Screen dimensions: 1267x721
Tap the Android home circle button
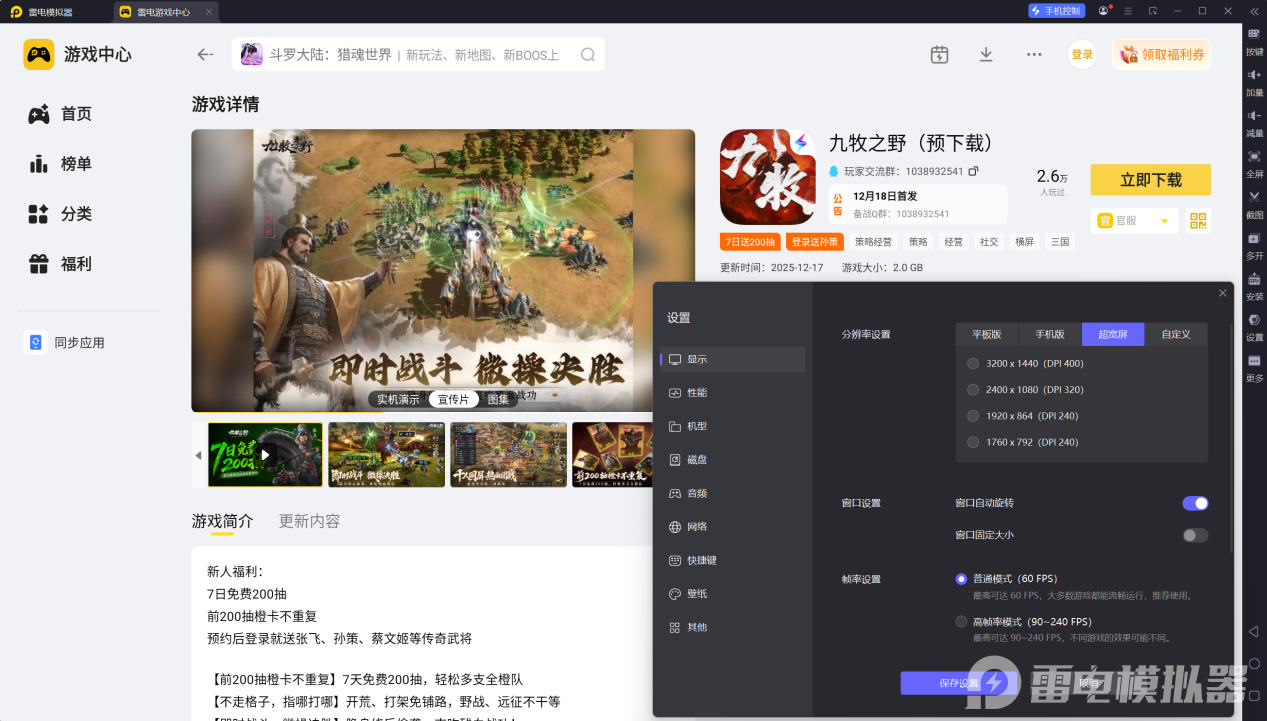1254,663
